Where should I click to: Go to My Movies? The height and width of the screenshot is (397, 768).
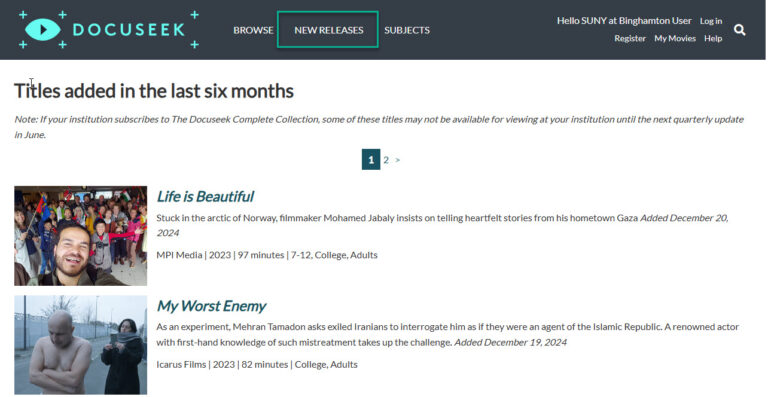[x=675, y=38]
